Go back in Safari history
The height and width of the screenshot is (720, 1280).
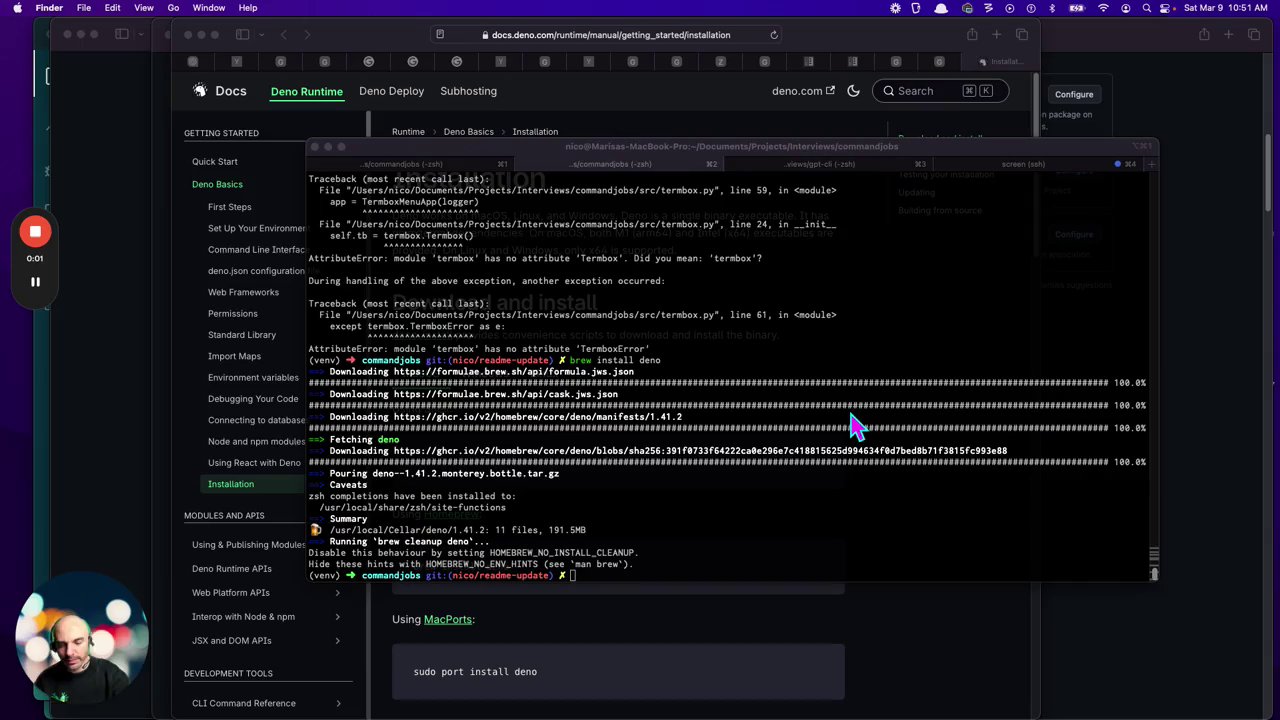(284, 35)
